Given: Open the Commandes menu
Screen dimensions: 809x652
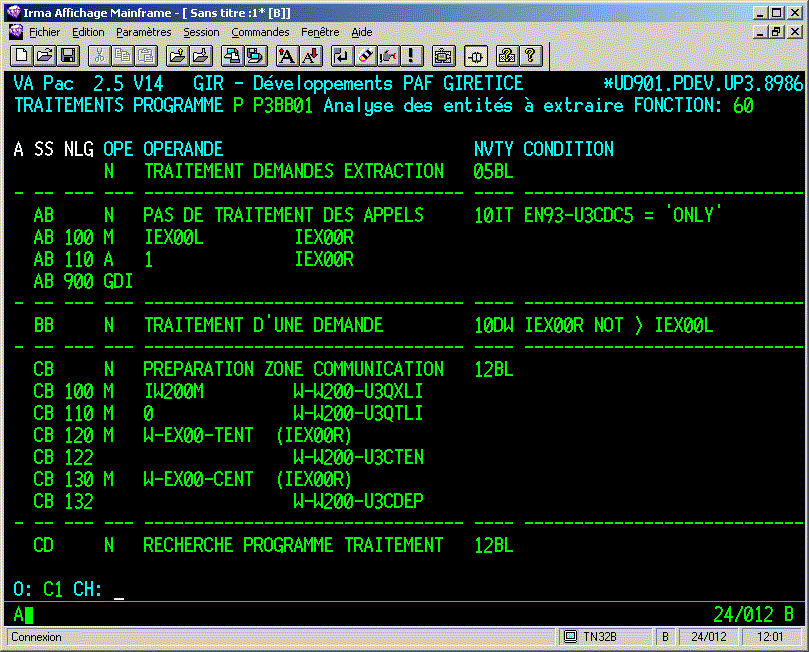Looking at the screenshot, I should point(260,32).
